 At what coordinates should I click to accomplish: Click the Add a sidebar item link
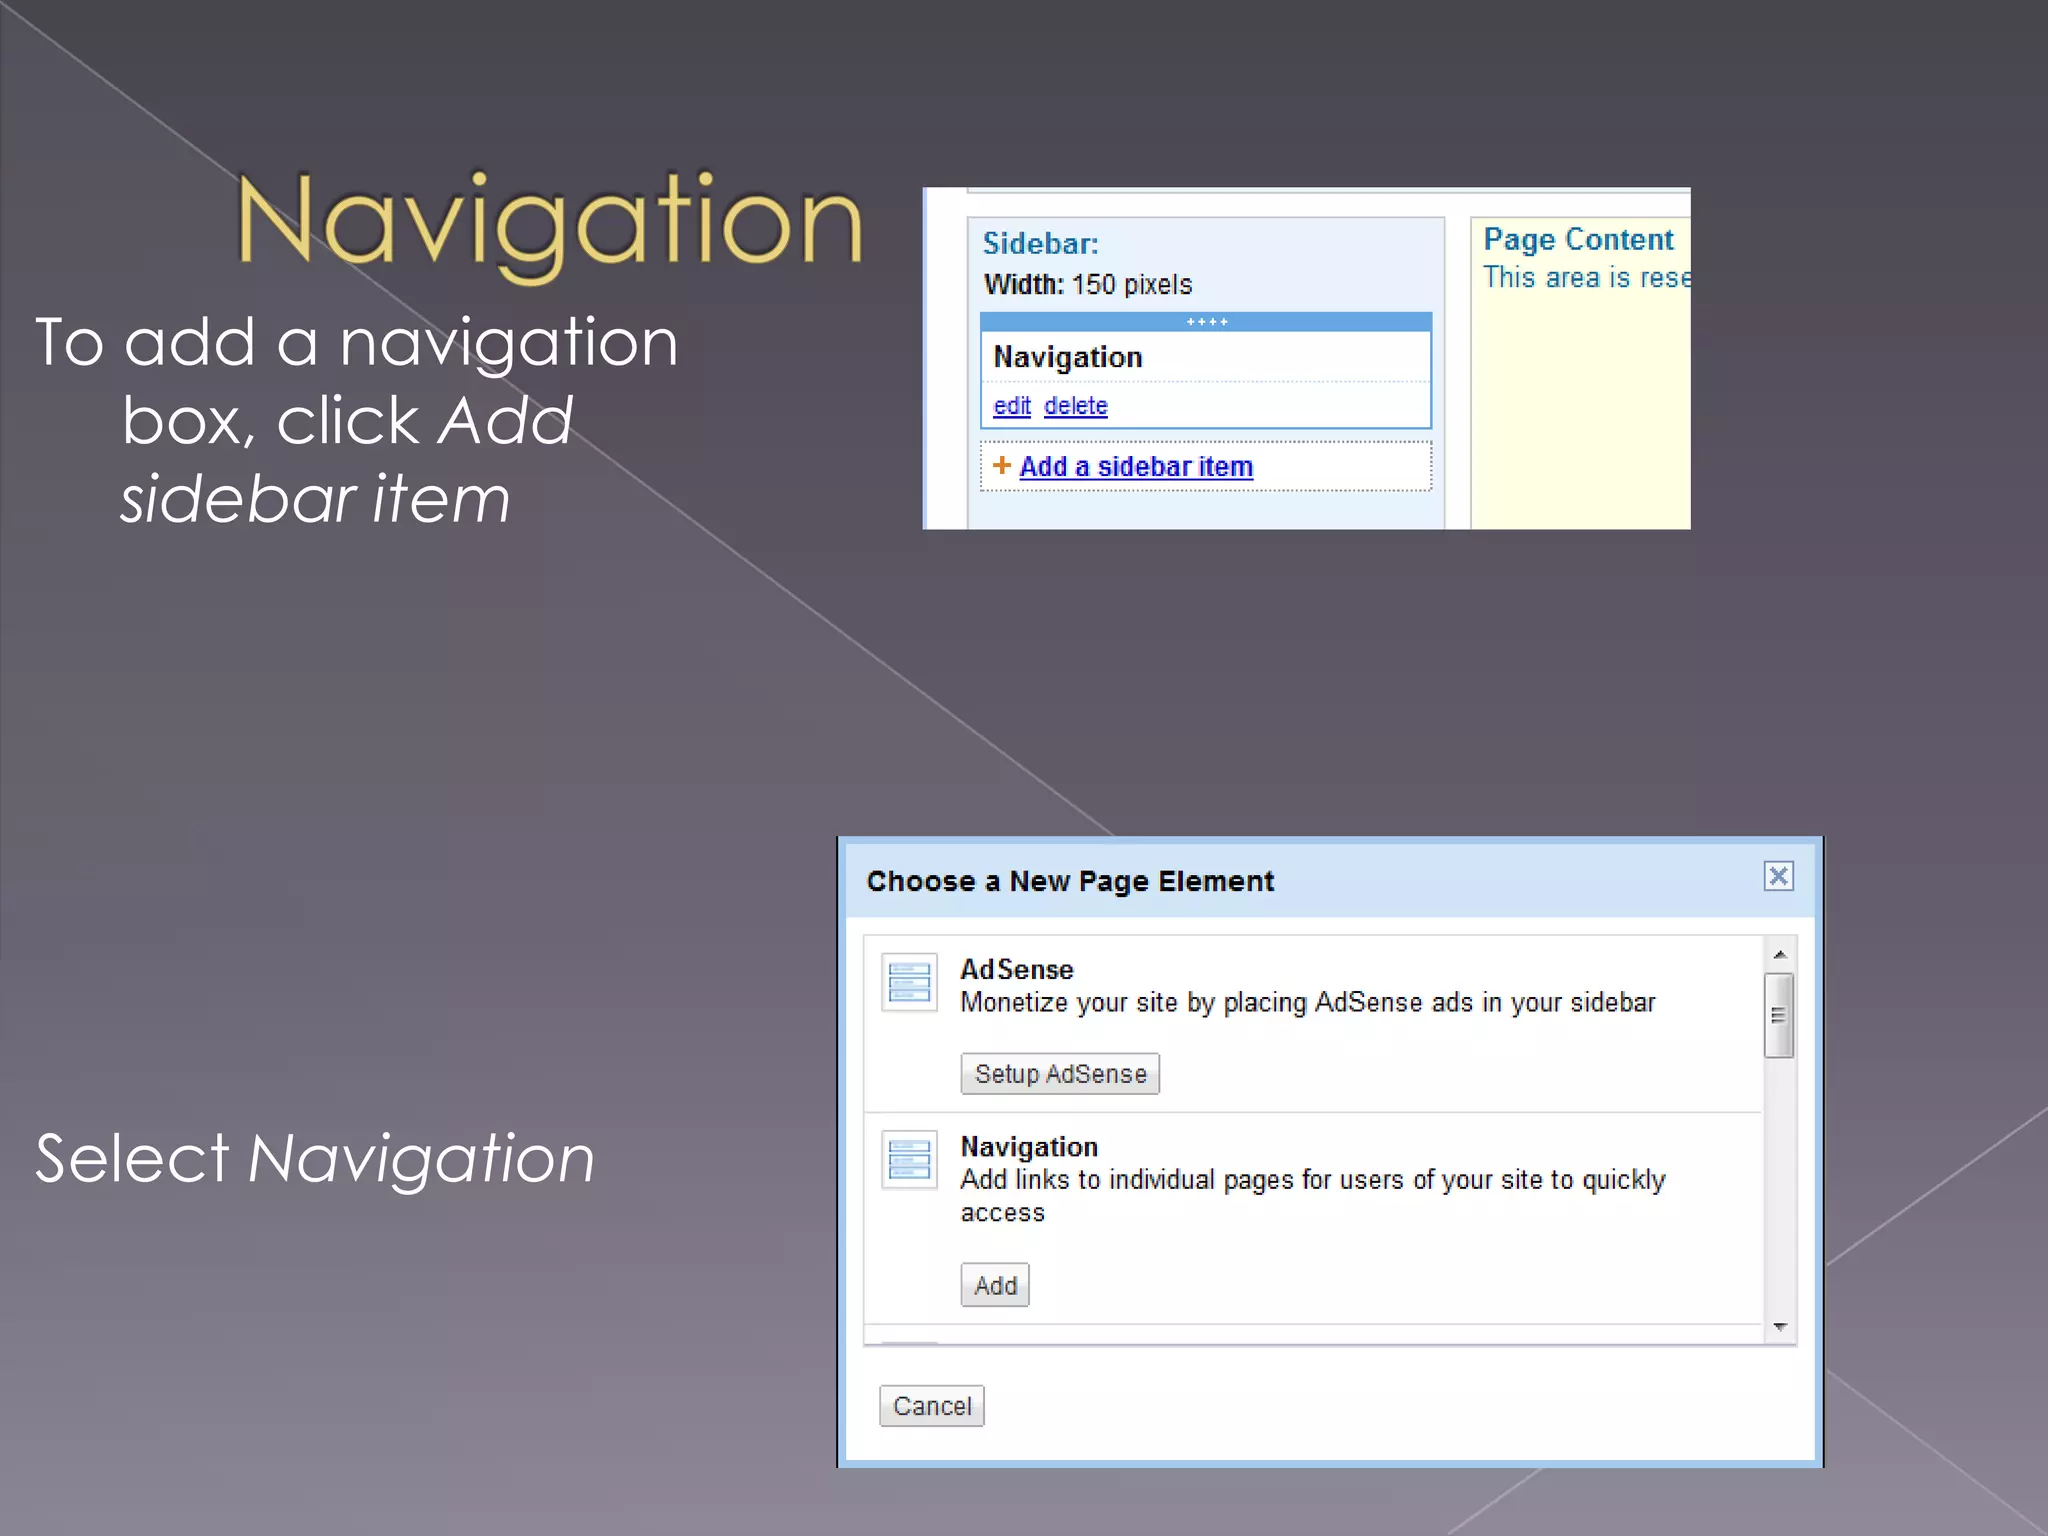click(1136, 467)
